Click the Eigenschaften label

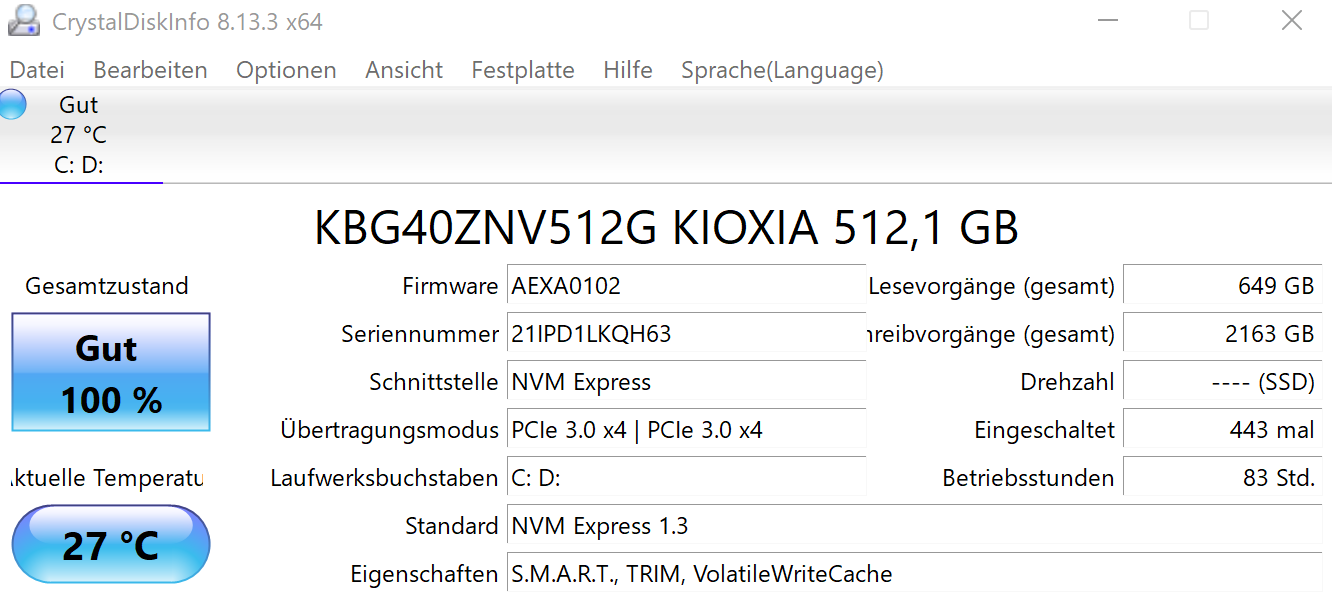coord(424,574)
